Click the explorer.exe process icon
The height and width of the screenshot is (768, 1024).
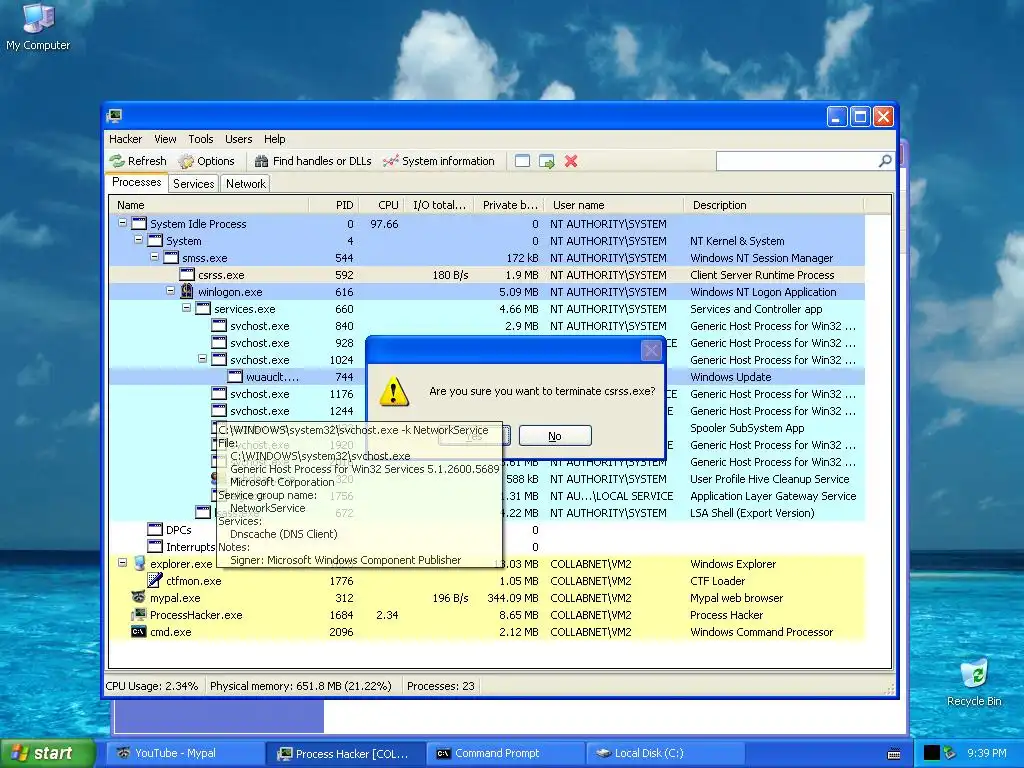139,563
